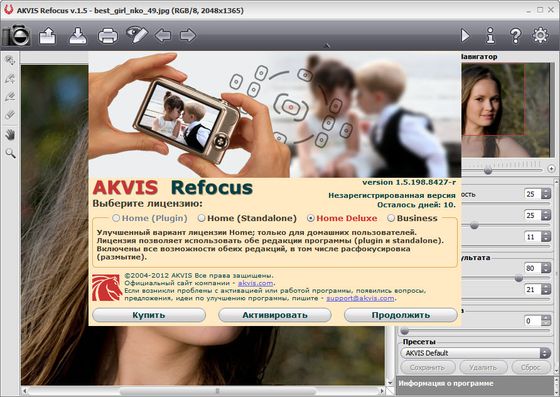Click the Сброс button

pyautogui.click(x=530, y=367)
